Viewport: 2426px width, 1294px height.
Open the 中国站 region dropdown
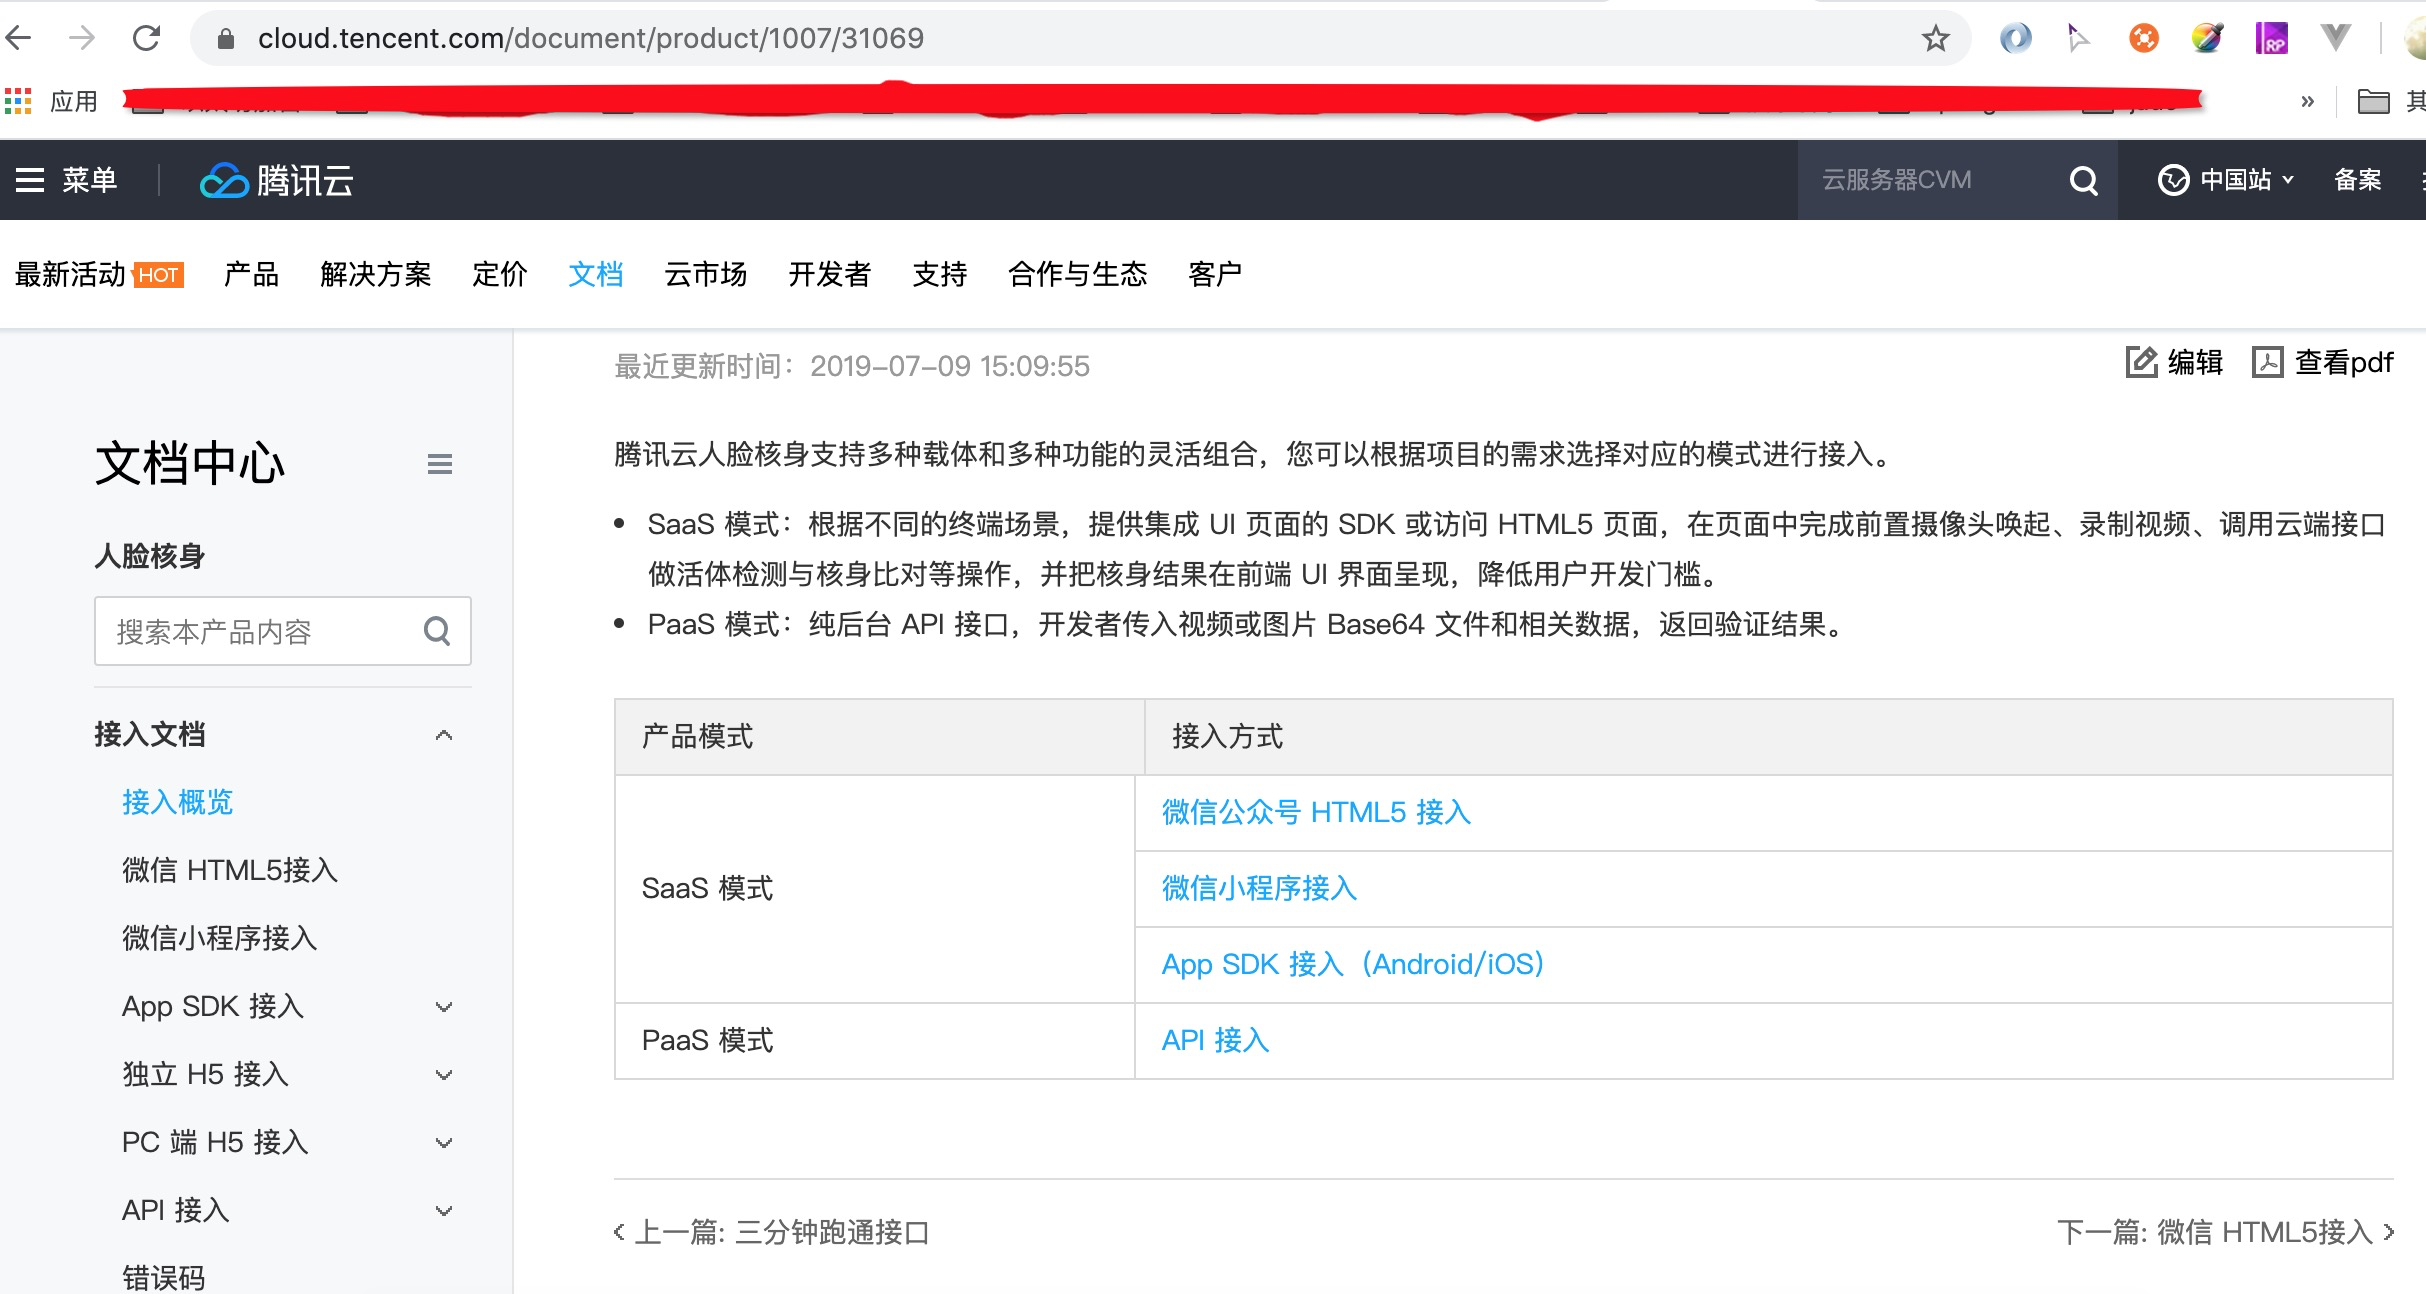pyautogui.click(x=2226, y=180)
